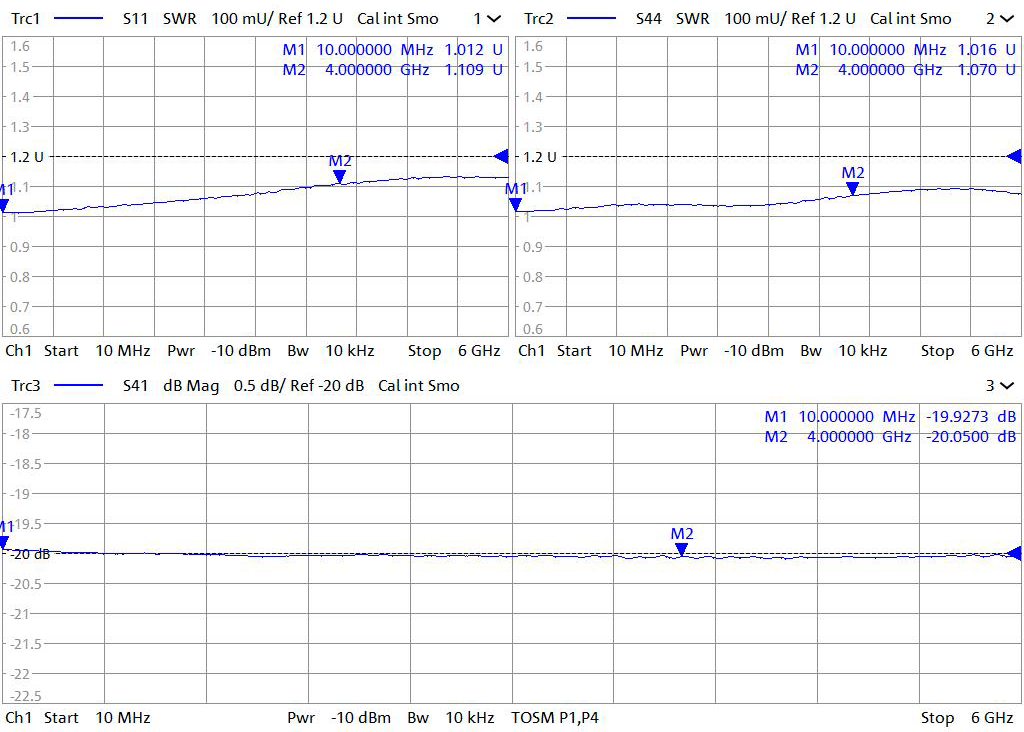Select the M1 marker in the S44 diagram
Image resolution: width=1024 pixels, height=732 pixels.
pyautogui.click(x=516, y=204)
